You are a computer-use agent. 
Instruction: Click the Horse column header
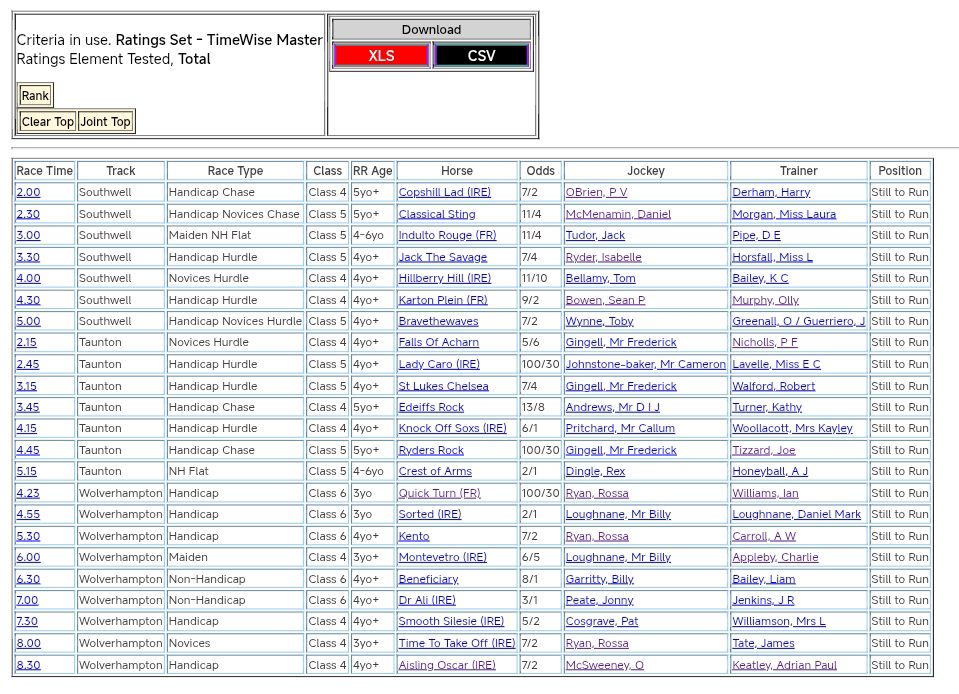(457, 171)
